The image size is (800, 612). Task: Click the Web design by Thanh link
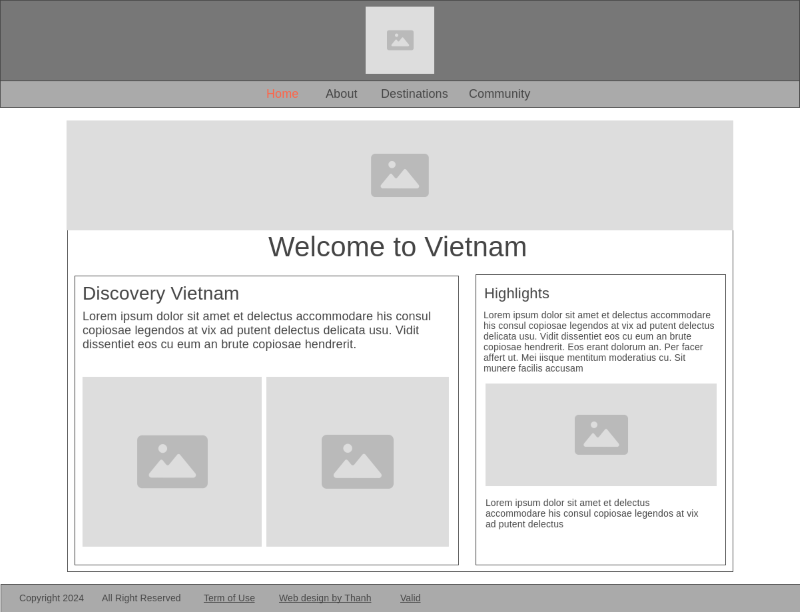click(x=325, y=597)
